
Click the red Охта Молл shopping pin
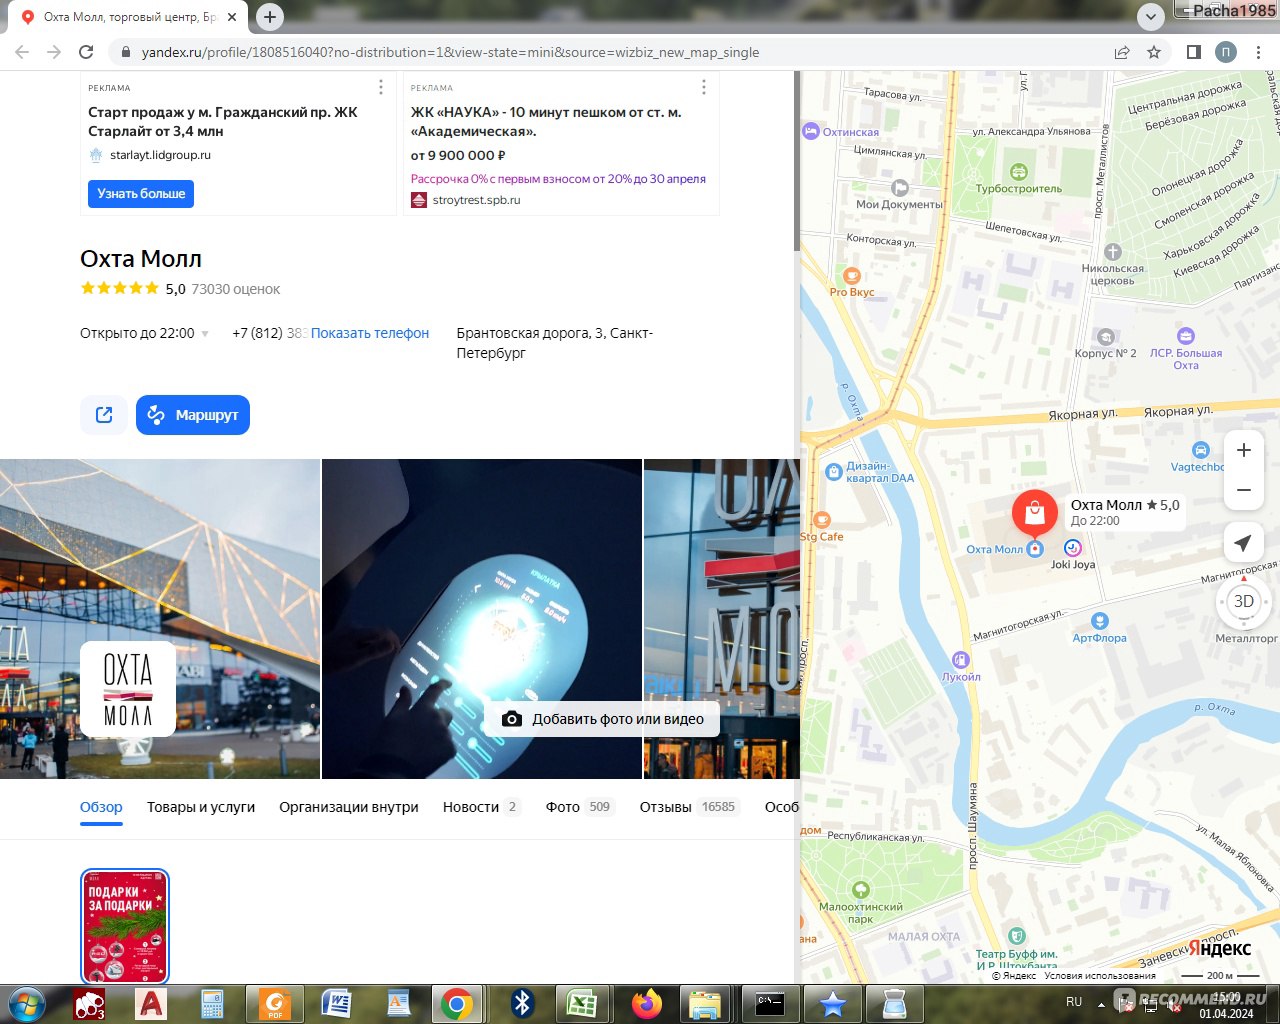tap(1035, 513)
